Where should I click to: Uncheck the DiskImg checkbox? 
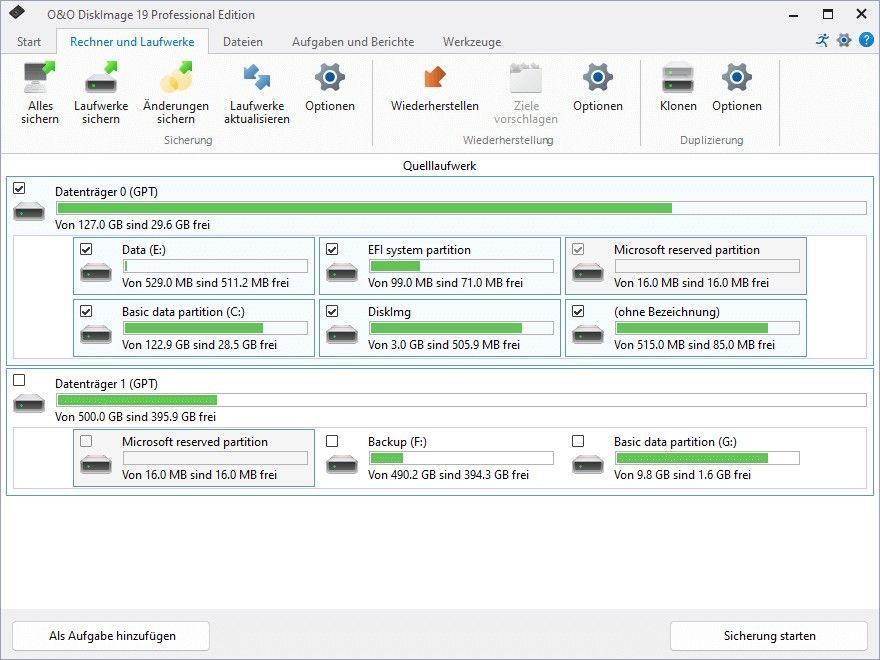[x=332, y=311]
